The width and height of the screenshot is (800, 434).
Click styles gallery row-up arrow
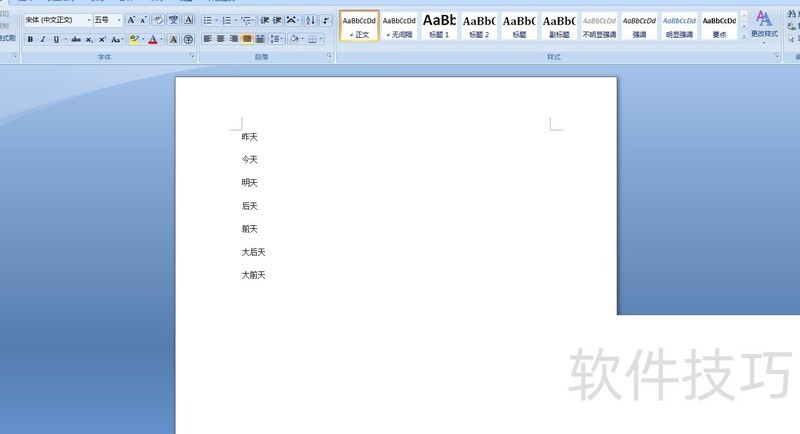tap(744, 15)
